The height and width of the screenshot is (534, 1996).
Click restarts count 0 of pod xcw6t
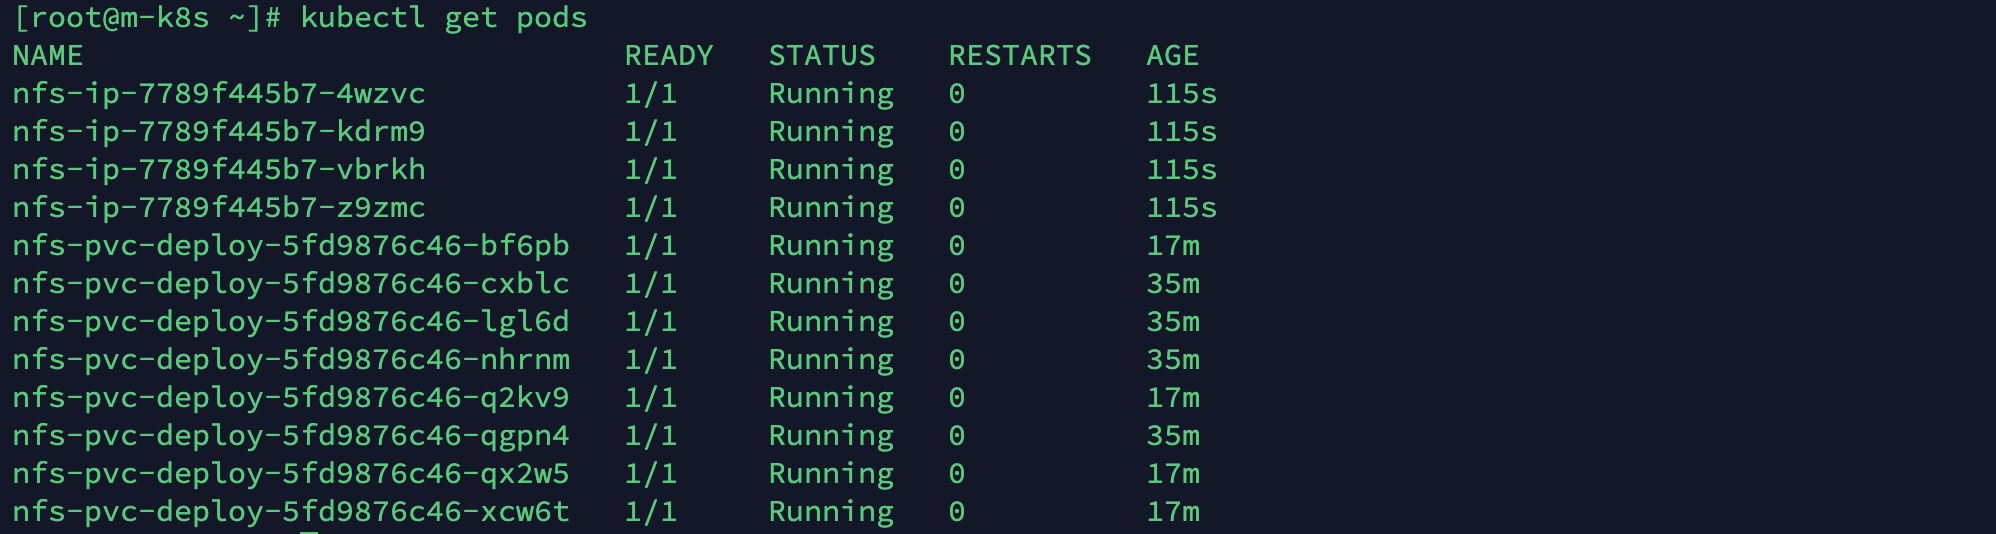[x=957, y=512]
